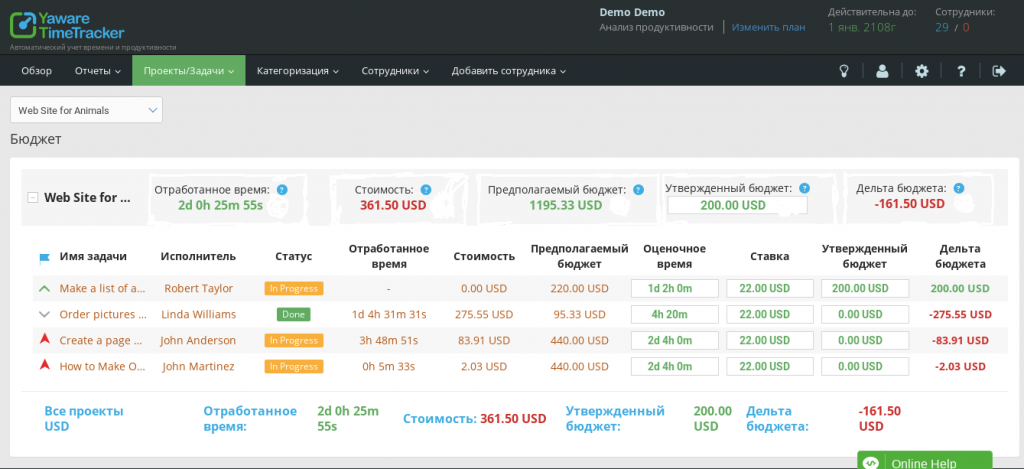This screenshot has height=469, width=1024.
Task: Open the user profile icon
Action: 882,71
